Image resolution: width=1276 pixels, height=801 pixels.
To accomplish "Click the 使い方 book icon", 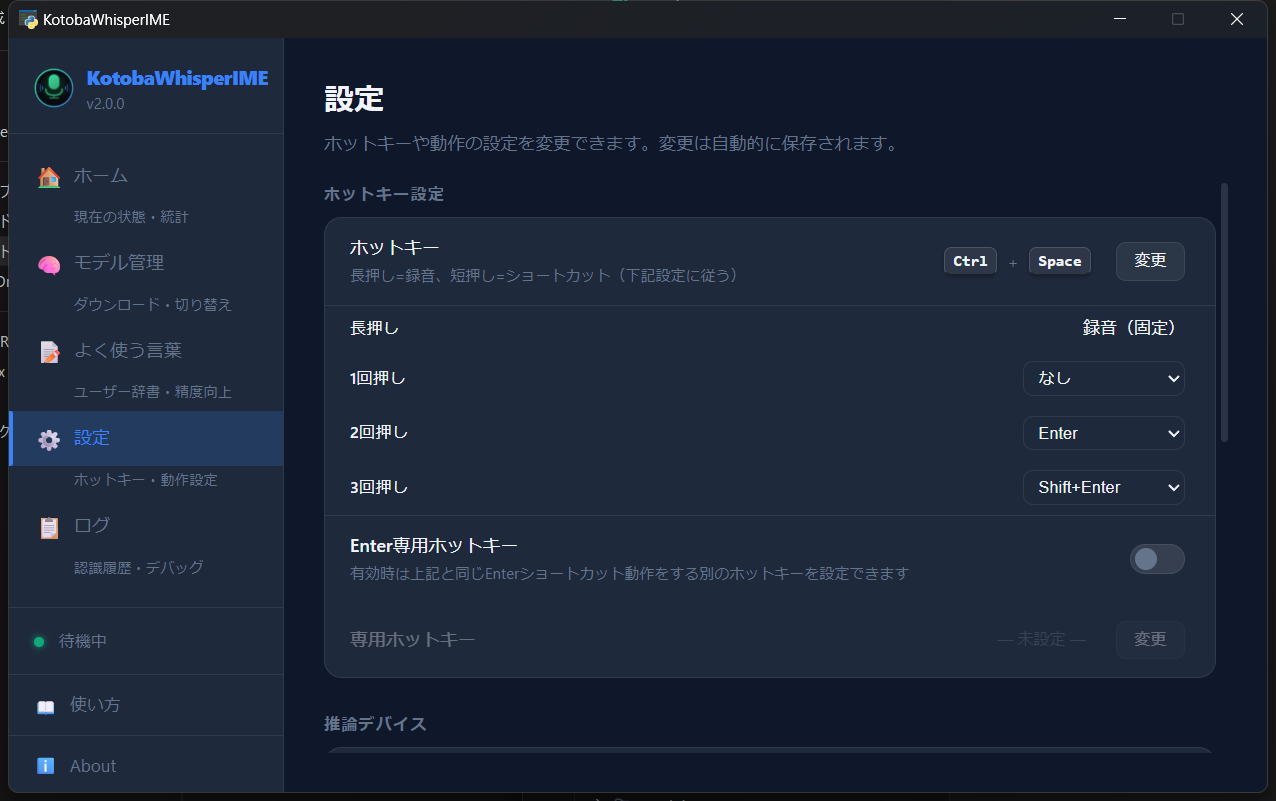I will [x=45, y=704].
